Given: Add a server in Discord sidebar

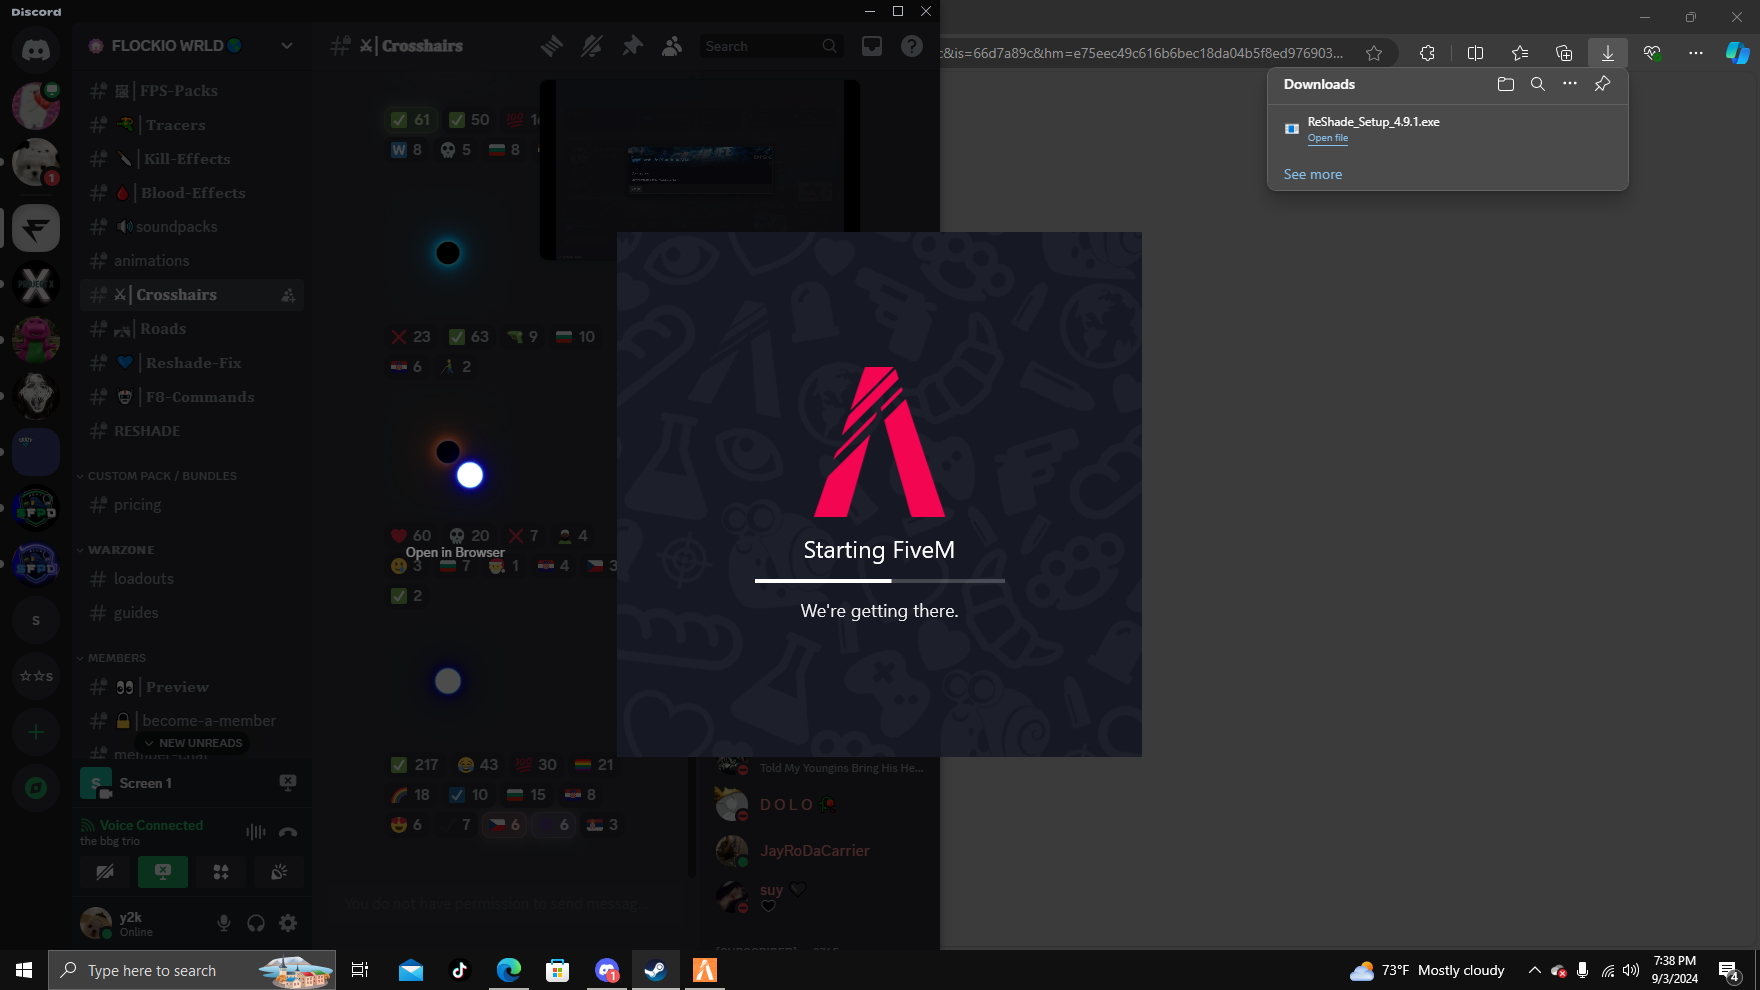Looking at the screenshot, I should click(36, 732).
